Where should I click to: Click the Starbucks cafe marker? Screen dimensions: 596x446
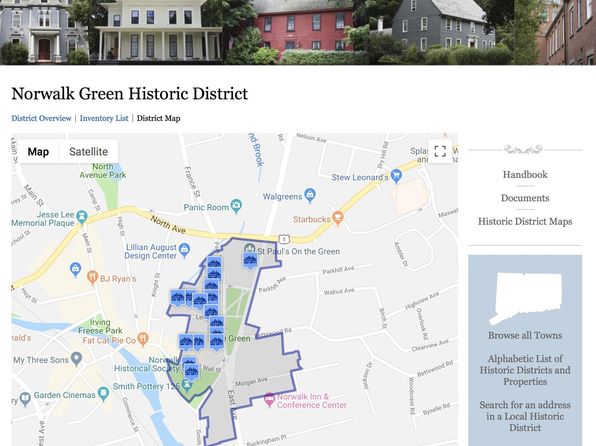point(338,218)
